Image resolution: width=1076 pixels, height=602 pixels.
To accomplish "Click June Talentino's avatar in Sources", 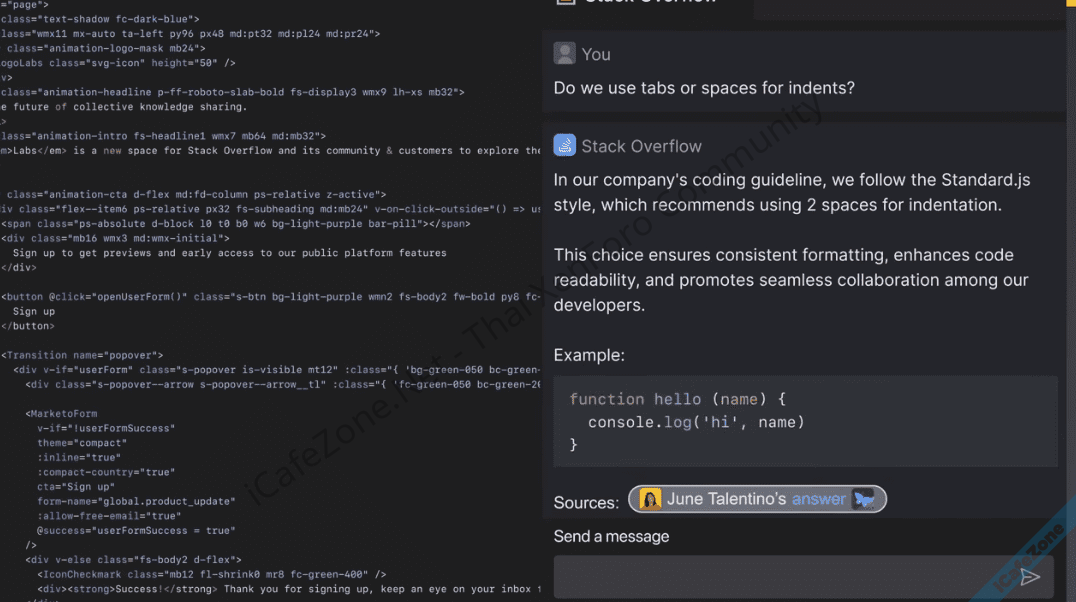I will coord(650,499).
